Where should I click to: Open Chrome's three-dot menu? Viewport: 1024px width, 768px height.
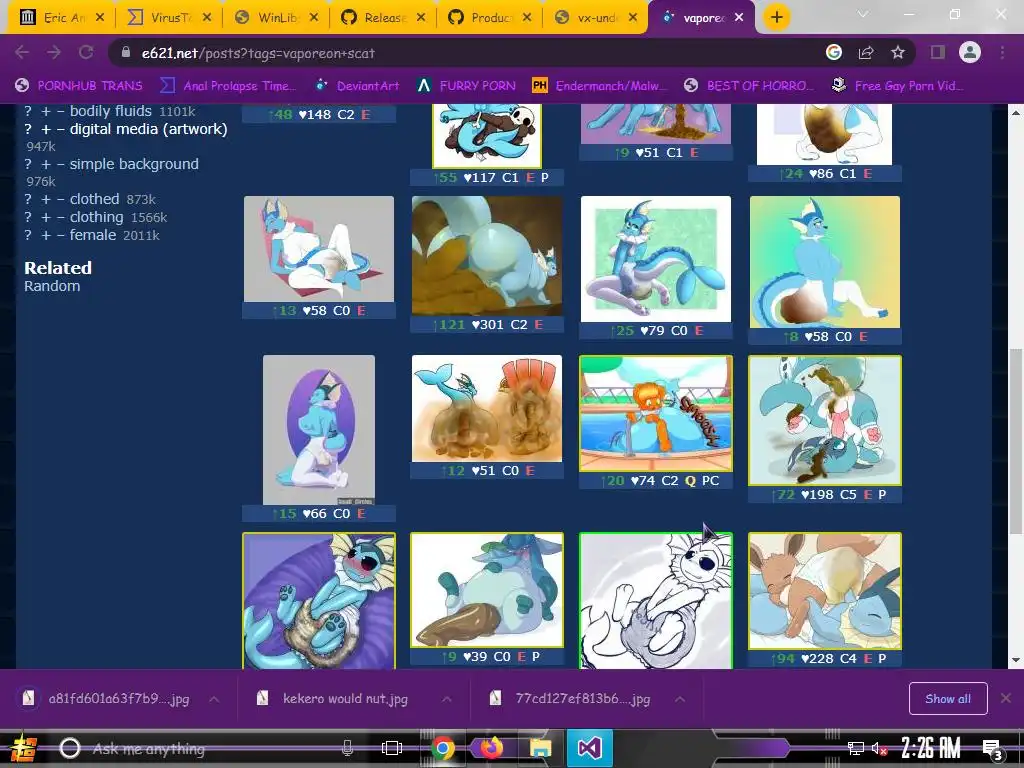(1002, 52)
